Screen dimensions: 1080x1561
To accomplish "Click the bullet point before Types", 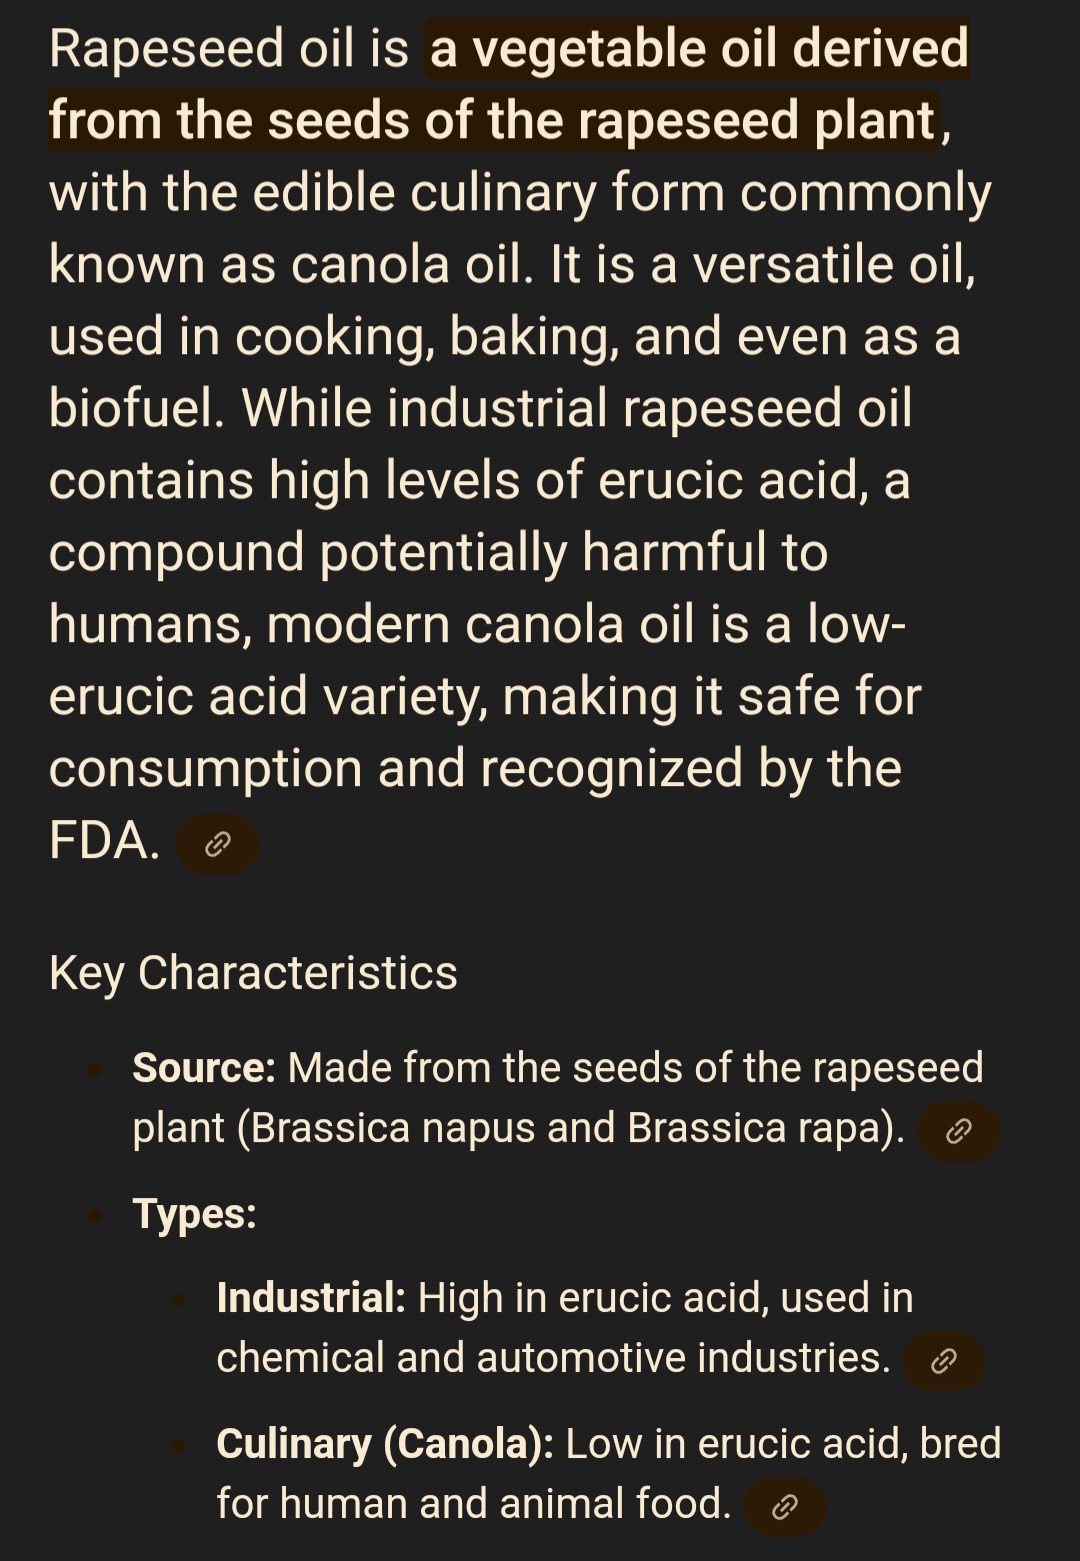I will 96,1215.
